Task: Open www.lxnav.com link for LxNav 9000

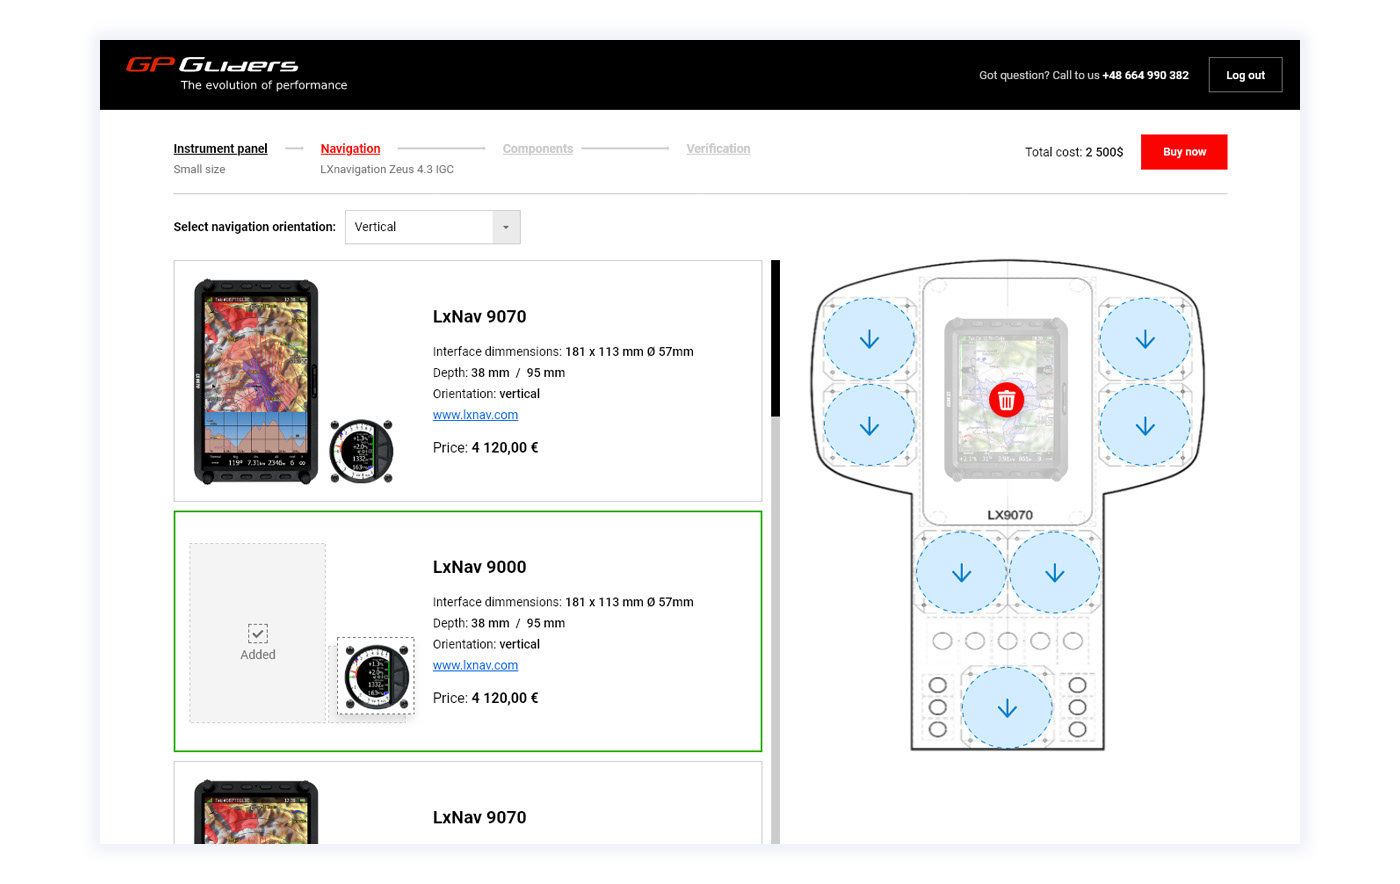Action: [x=475, y=665]
